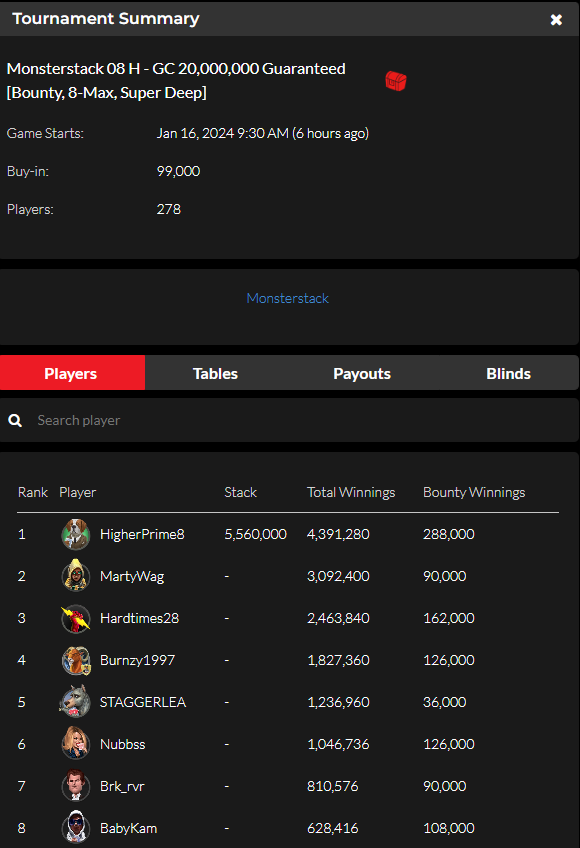This screenshot has width=580, height=848.
Task: Click total winnings 1,046,736
Action: [338, 744]
